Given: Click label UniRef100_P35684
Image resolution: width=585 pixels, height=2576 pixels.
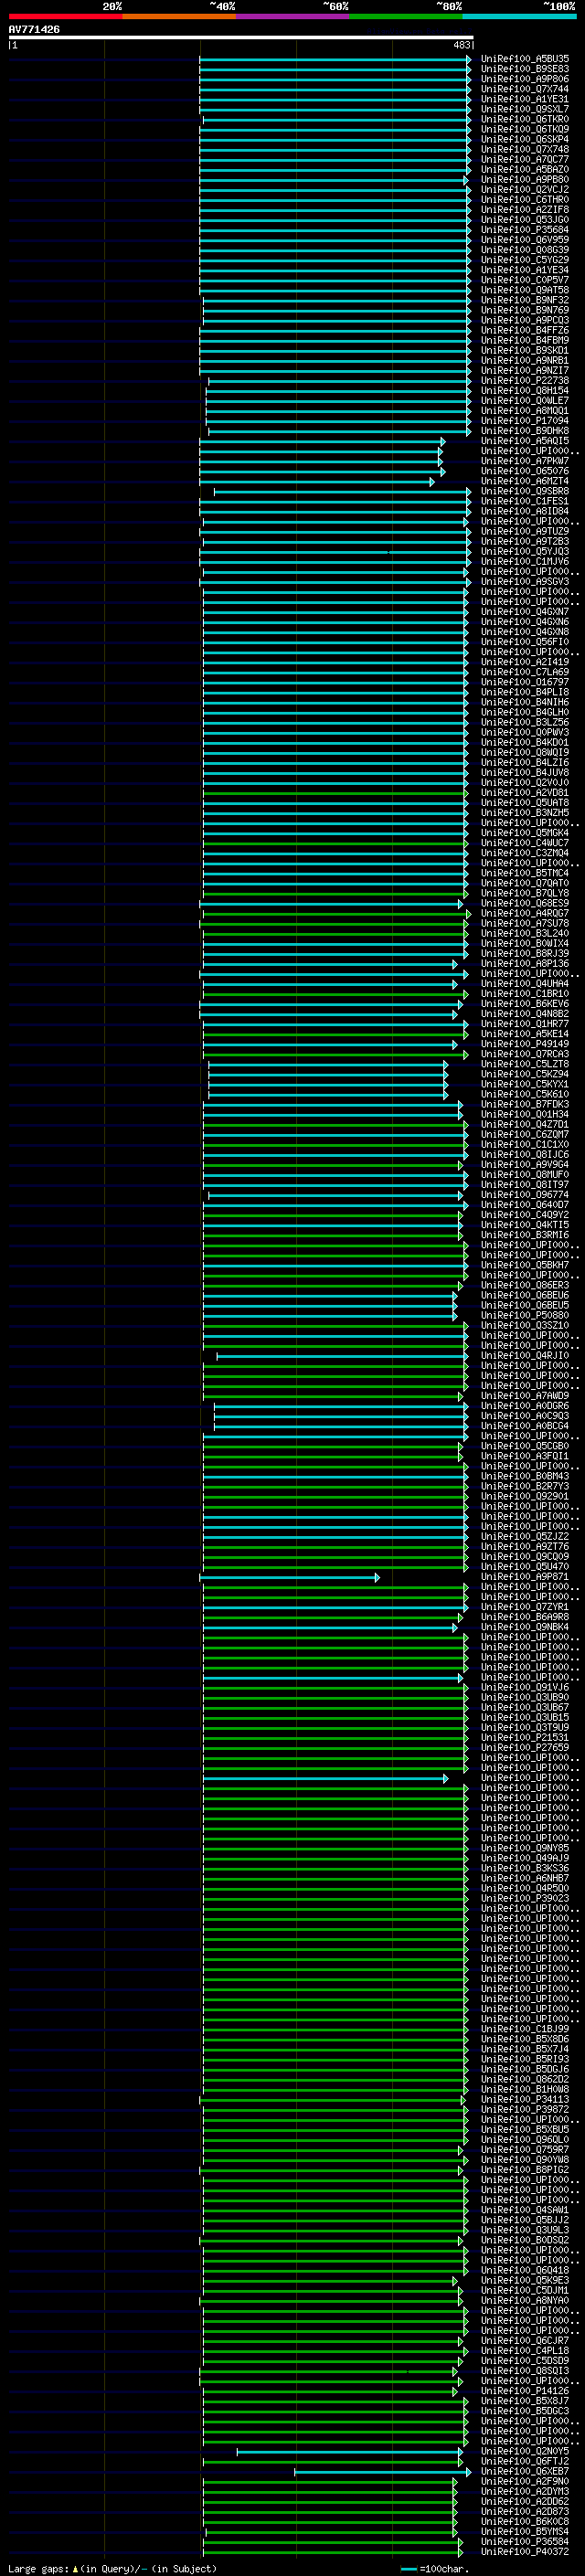Looking at the screenshot, I should [525, 229].
